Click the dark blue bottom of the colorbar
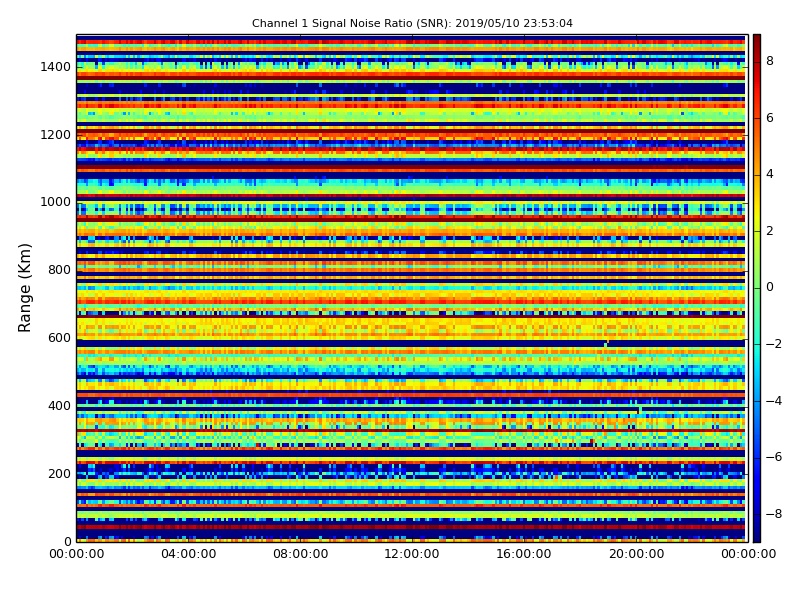The height and width of the screenshot is (600, 800). point(757,533)
